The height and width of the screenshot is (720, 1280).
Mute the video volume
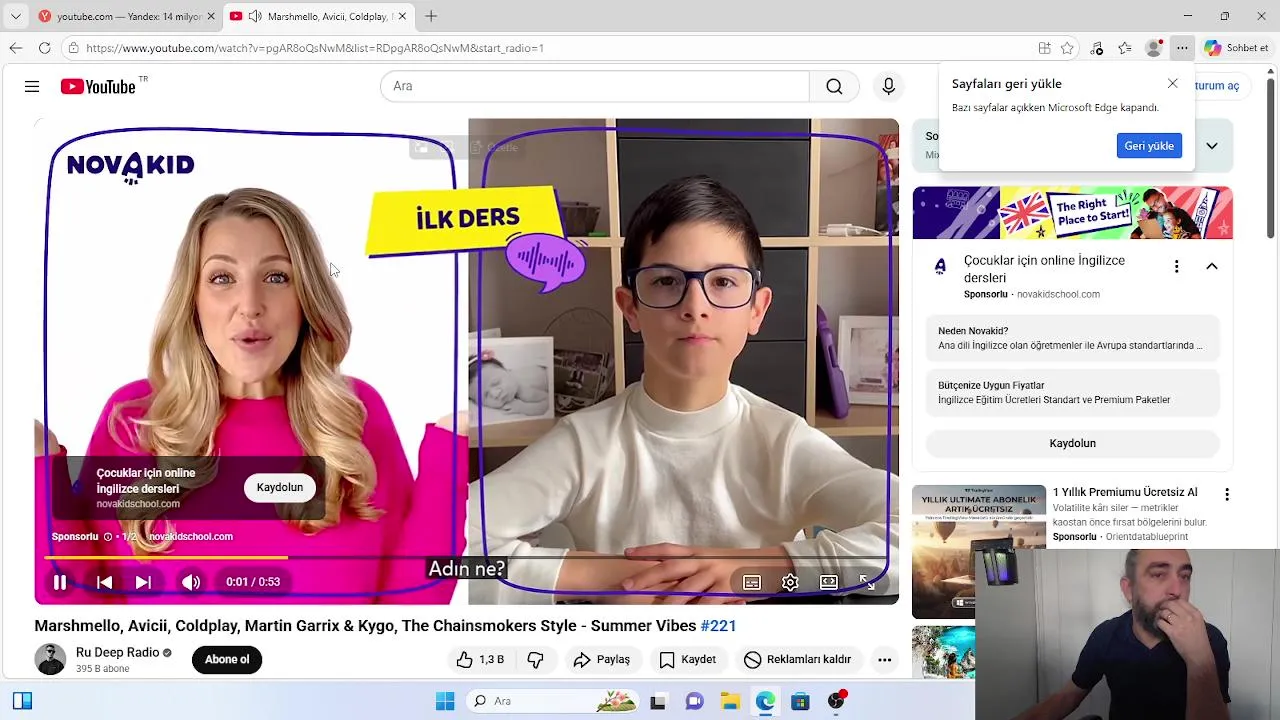point(191,582)
